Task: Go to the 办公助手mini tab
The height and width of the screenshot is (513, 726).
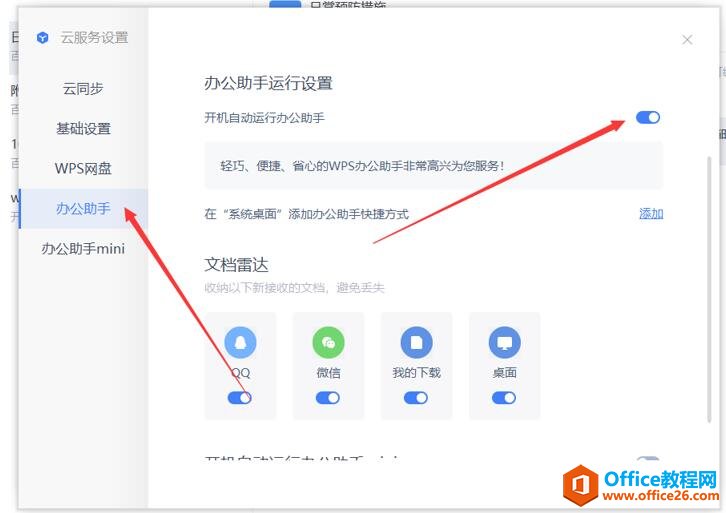Action: click(83, 249)
